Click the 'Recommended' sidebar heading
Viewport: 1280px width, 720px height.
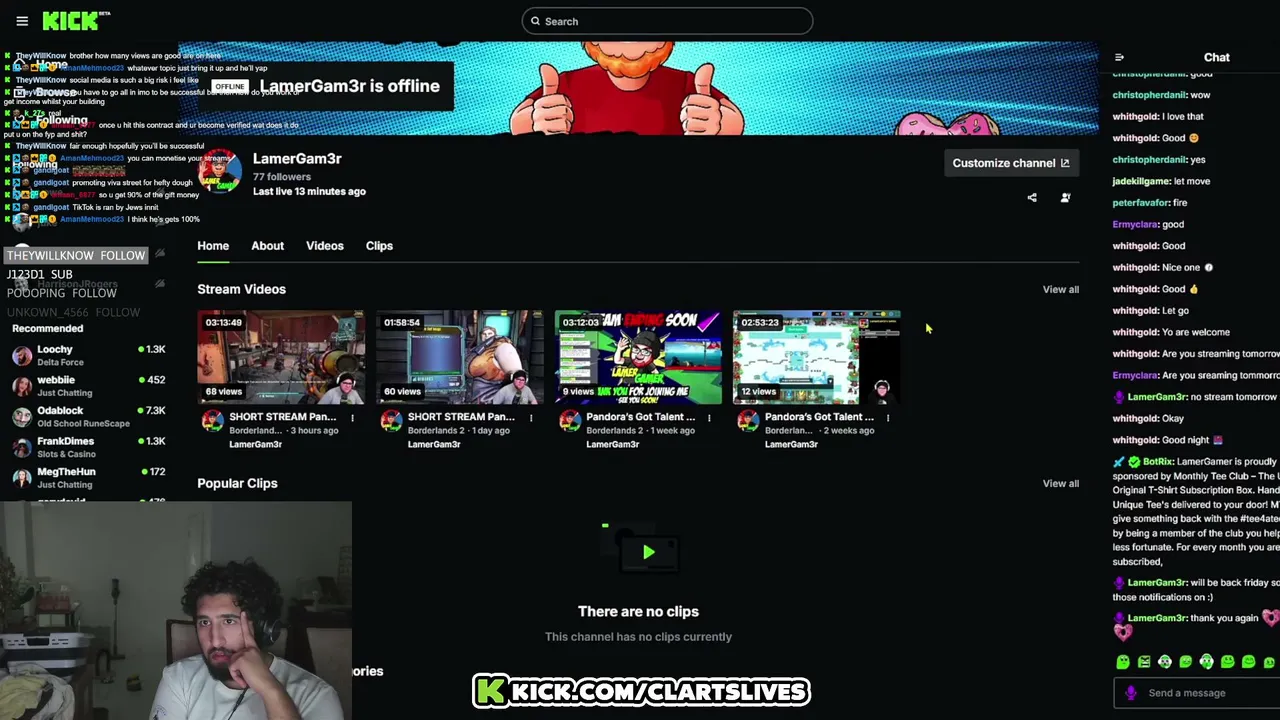[47, 328]
